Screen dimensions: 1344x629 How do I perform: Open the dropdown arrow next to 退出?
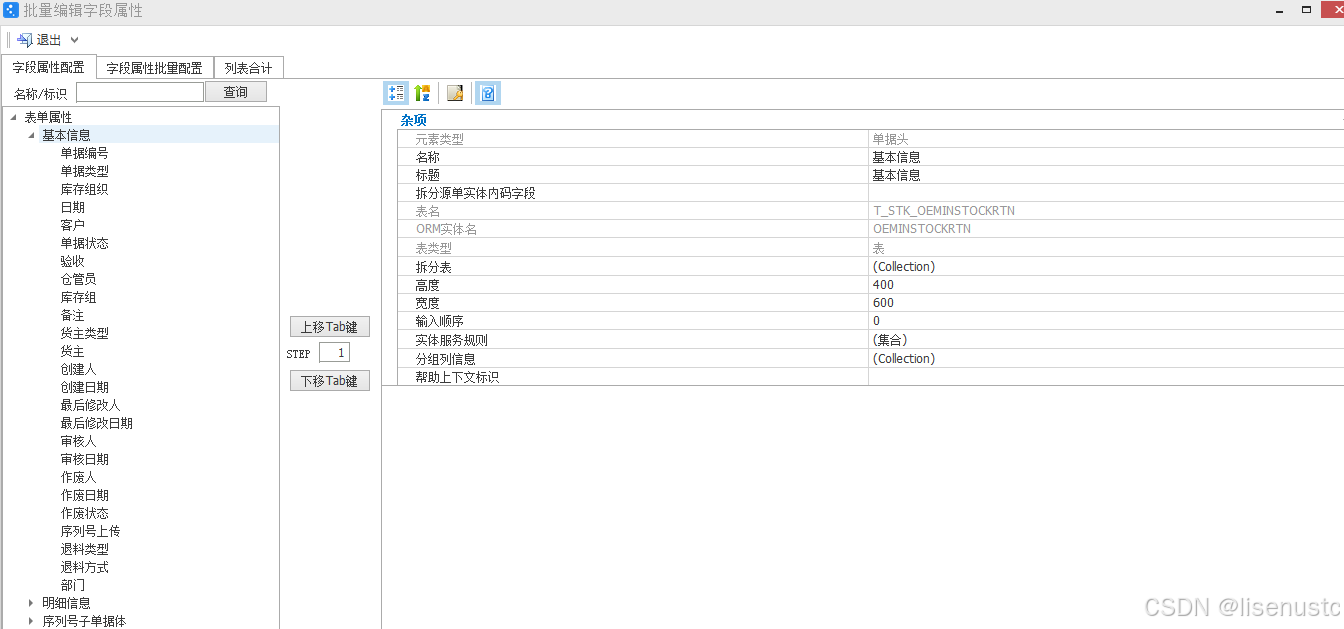click(x=74, y=40)
